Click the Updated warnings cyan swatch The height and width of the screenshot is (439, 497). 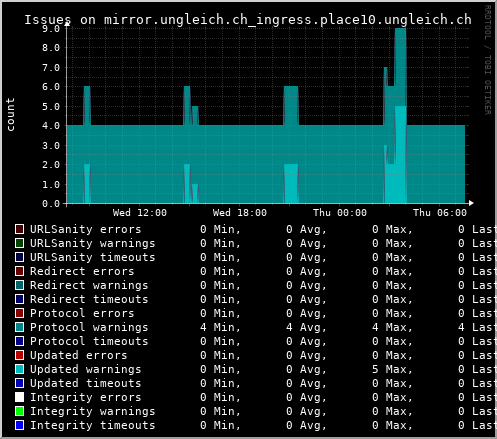click(x=20, y=369)
